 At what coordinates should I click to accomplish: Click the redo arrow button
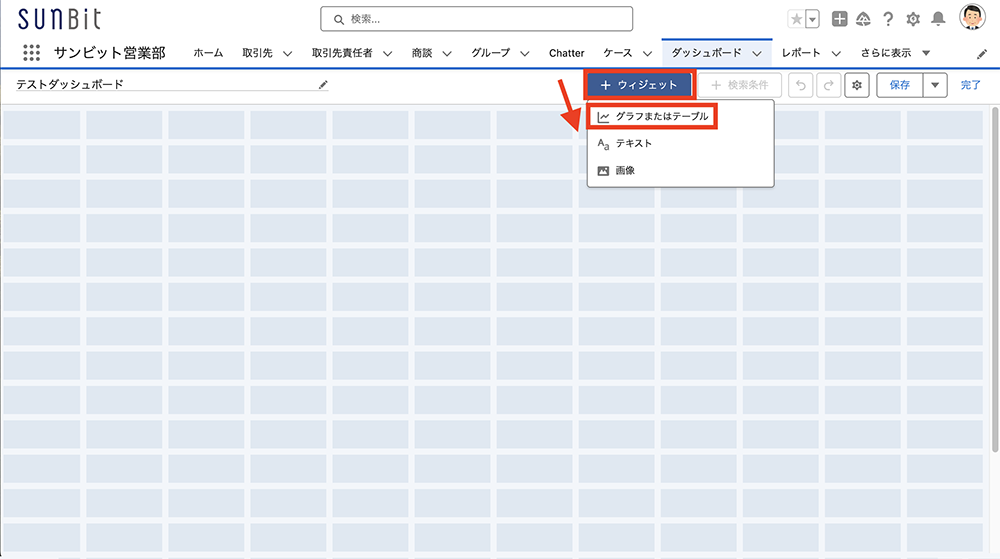(x=828, y=85)
